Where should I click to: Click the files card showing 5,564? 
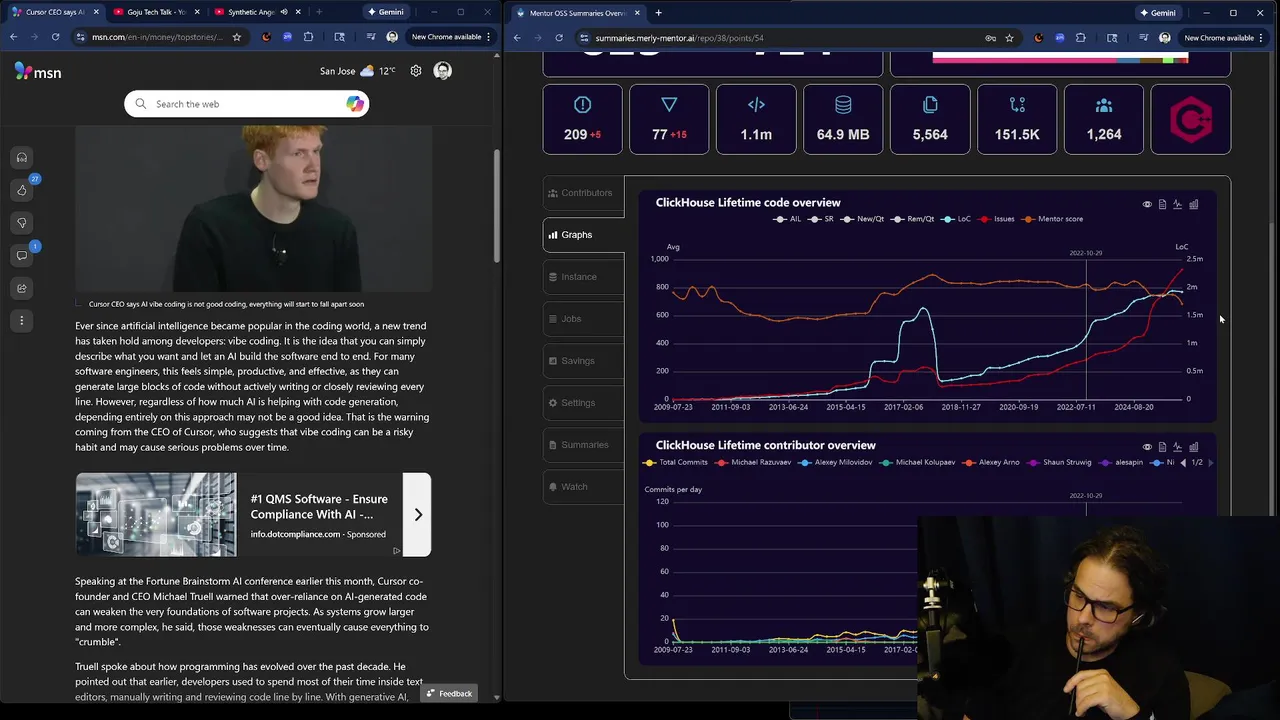tap(930, 120)
